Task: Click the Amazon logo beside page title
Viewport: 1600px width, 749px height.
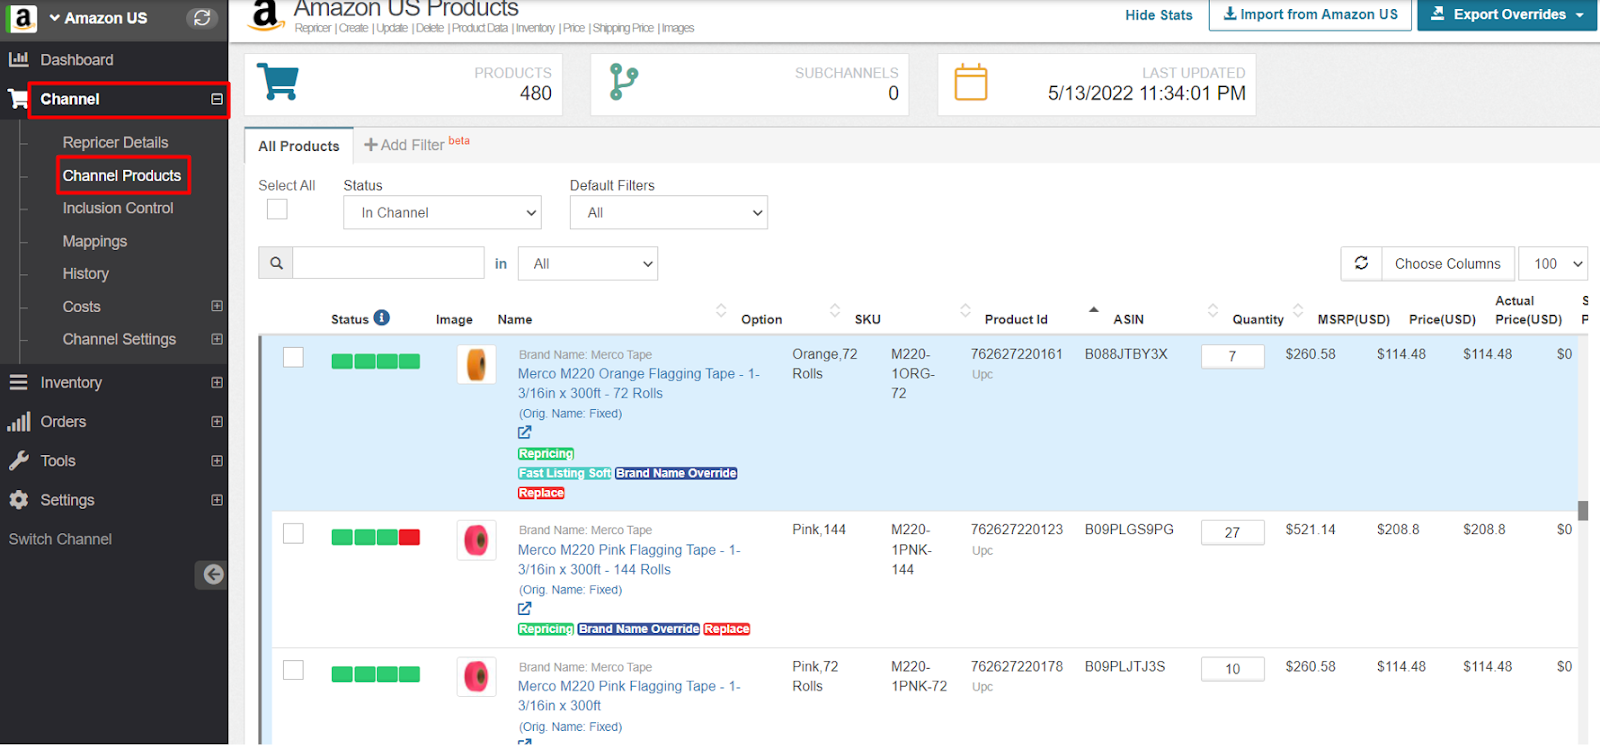Action: (x=265, y=15)
